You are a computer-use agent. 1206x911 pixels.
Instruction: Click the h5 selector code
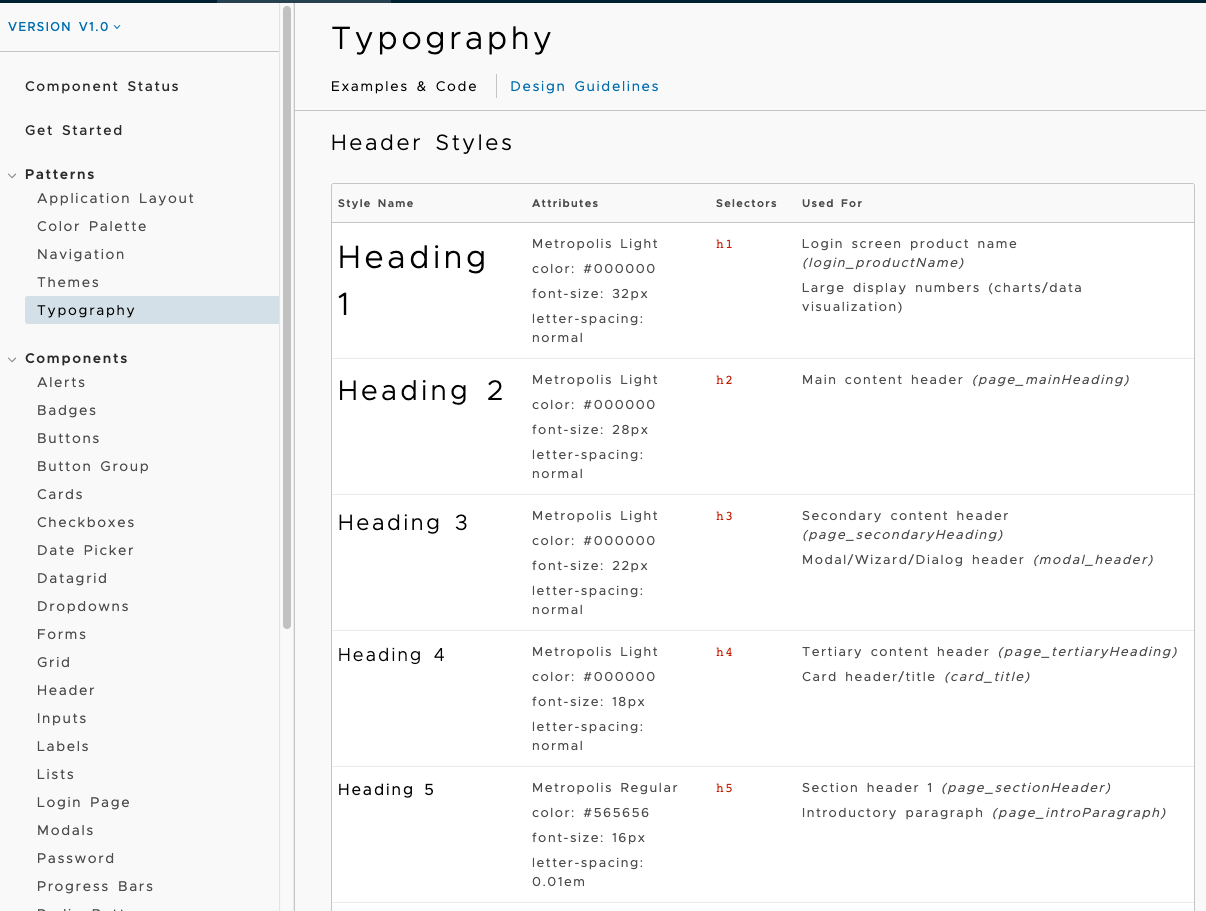[725, 788]
